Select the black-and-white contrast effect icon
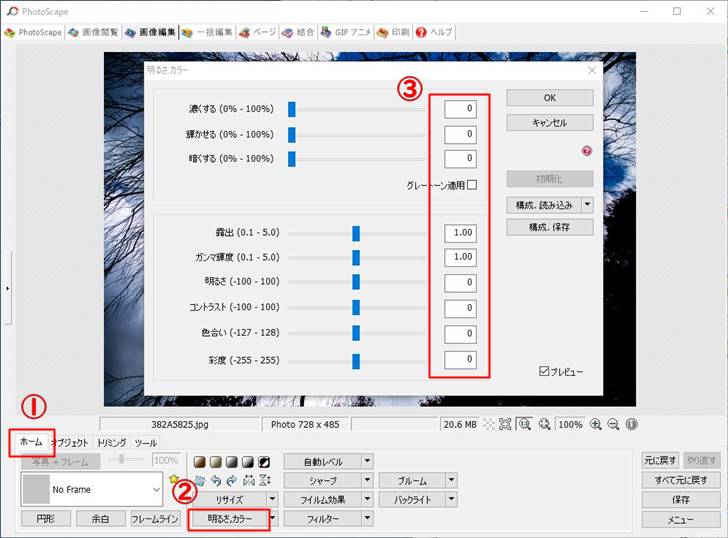728x538 pixels. (264, 462)
